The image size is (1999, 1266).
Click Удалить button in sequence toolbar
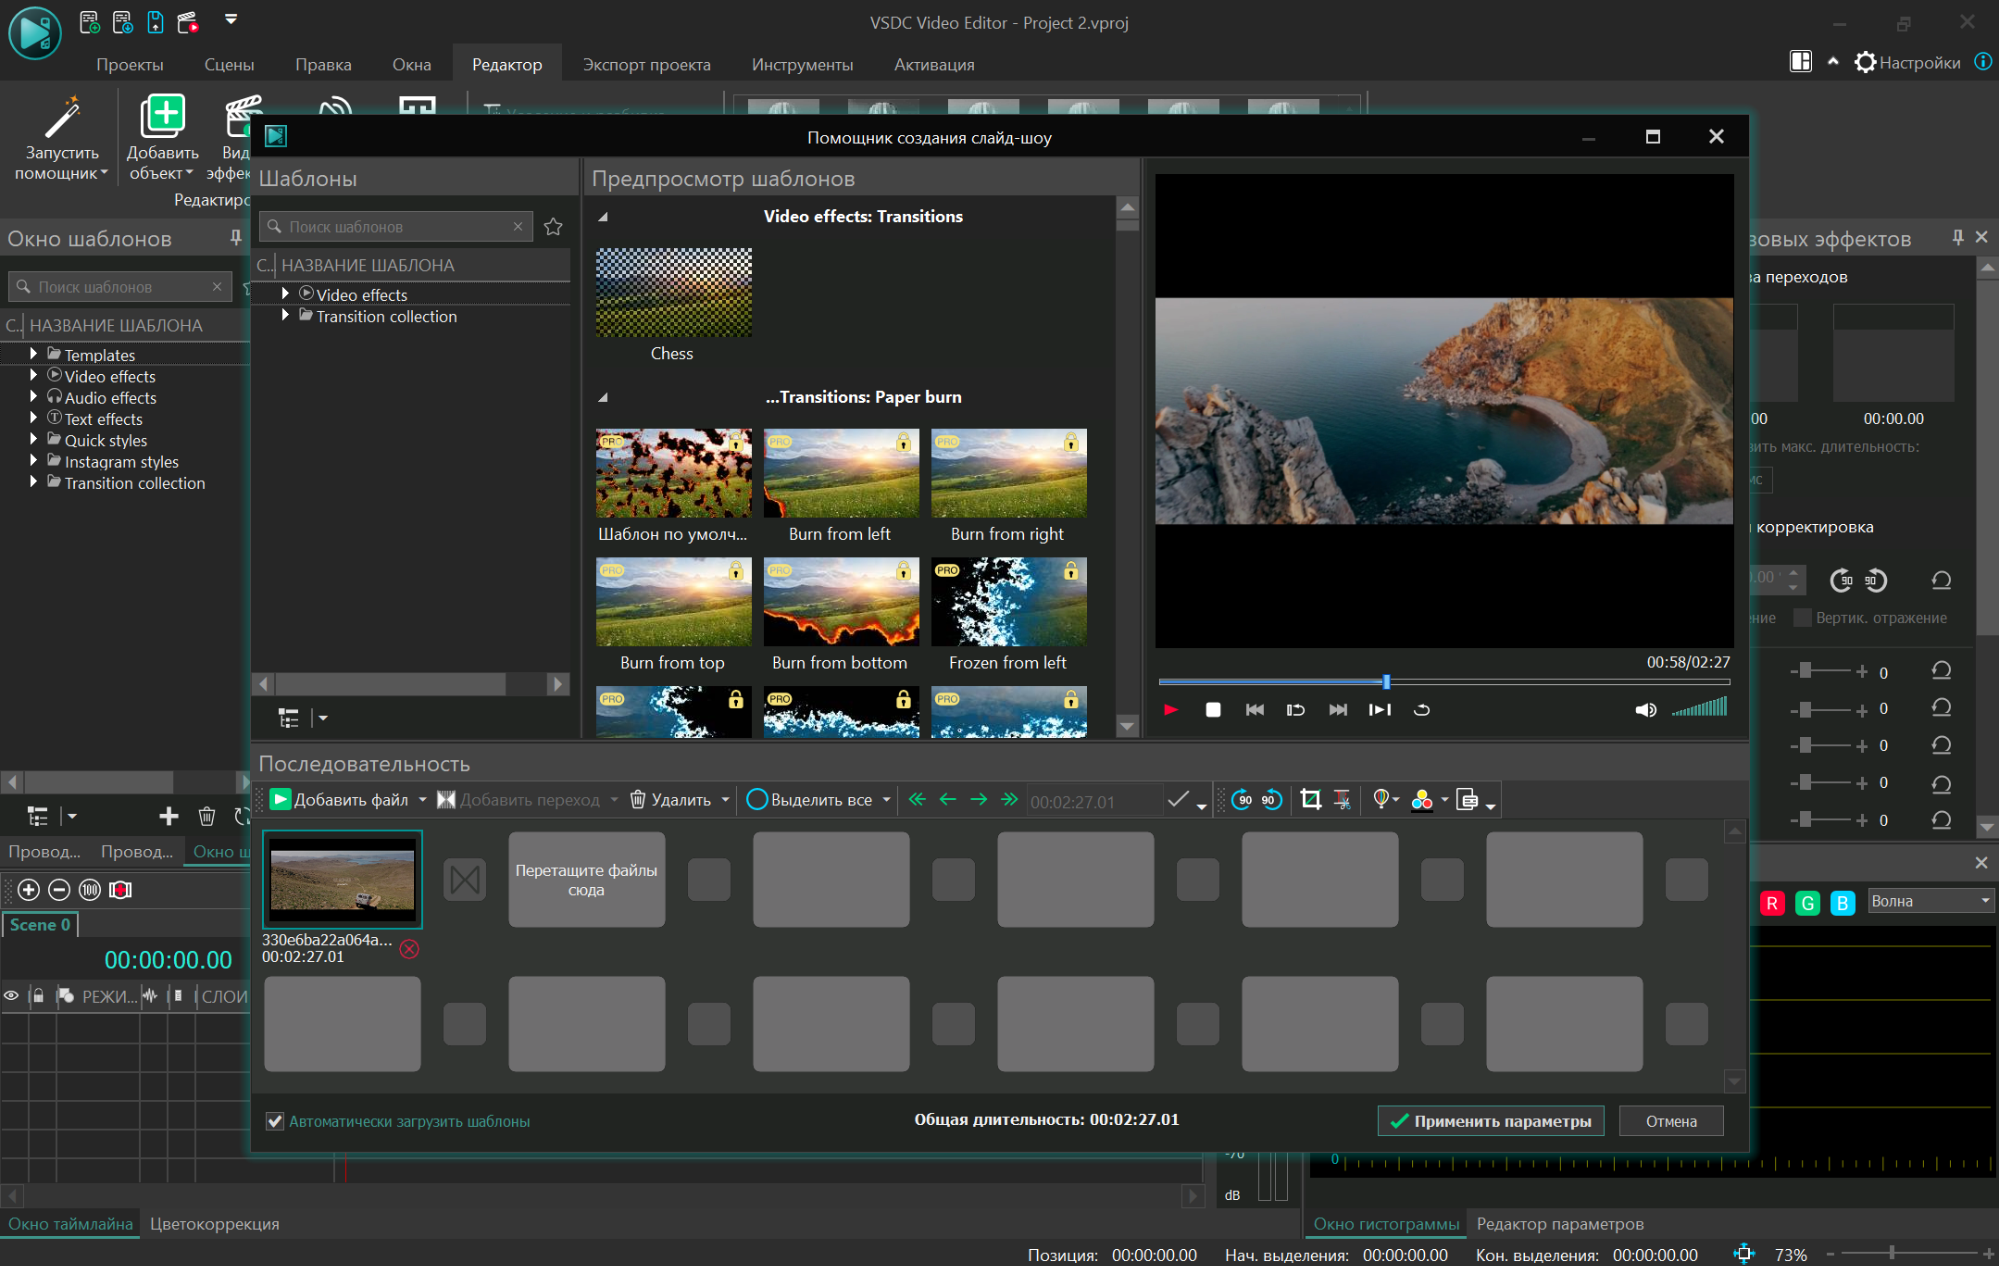[670, 800]
